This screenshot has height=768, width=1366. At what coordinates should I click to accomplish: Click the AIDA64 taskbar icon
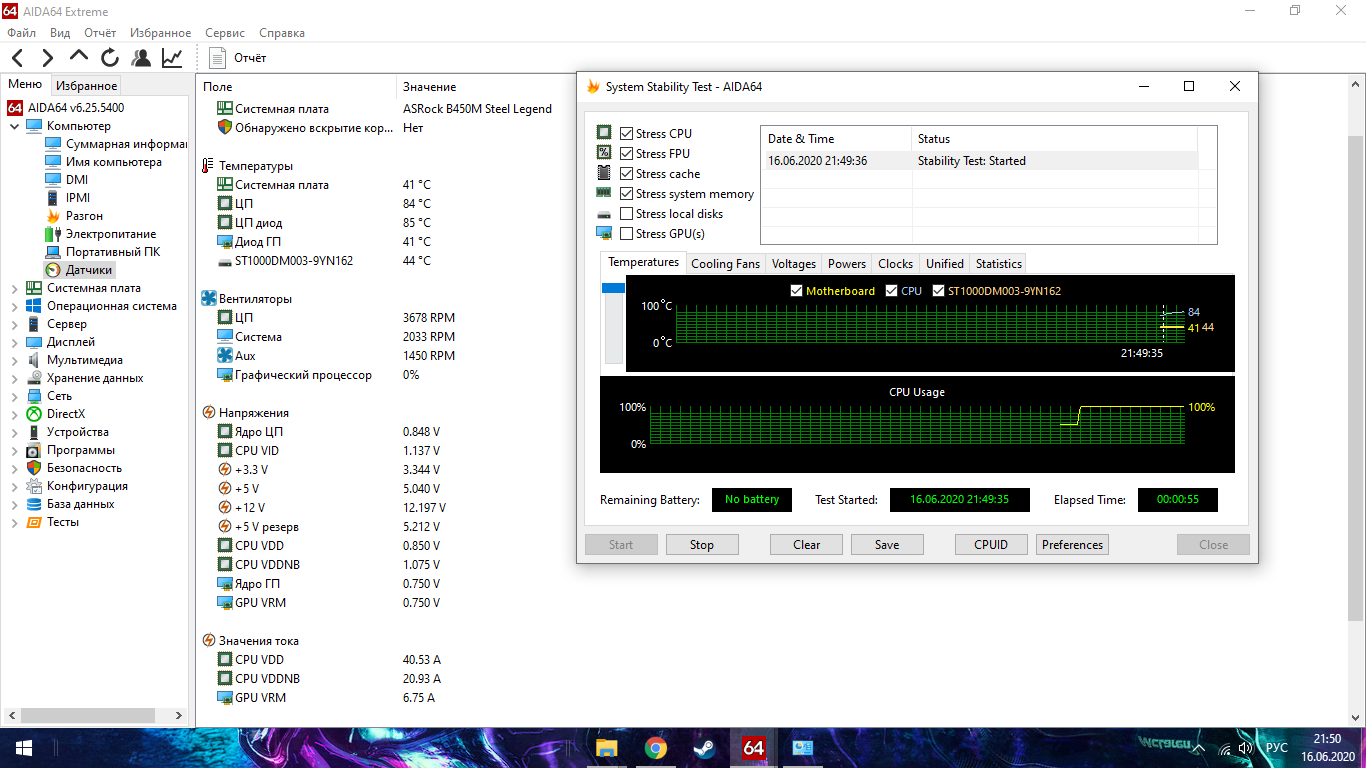pos(753,748)
